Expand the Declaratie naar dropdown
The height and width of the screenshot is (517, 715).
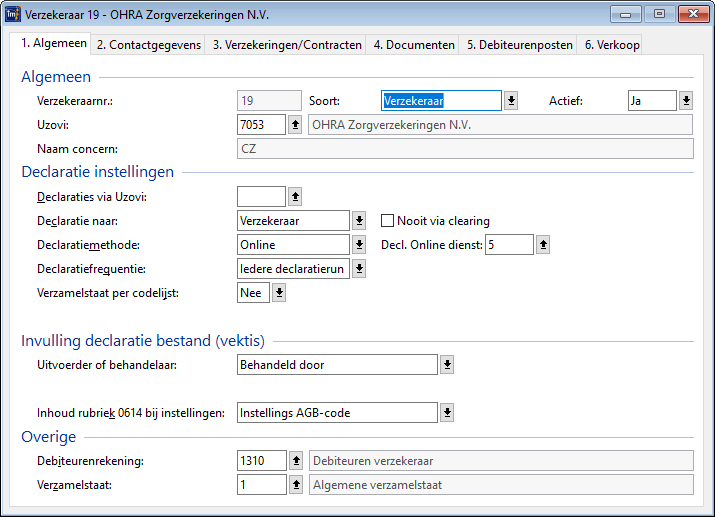(x=359, y=221)
